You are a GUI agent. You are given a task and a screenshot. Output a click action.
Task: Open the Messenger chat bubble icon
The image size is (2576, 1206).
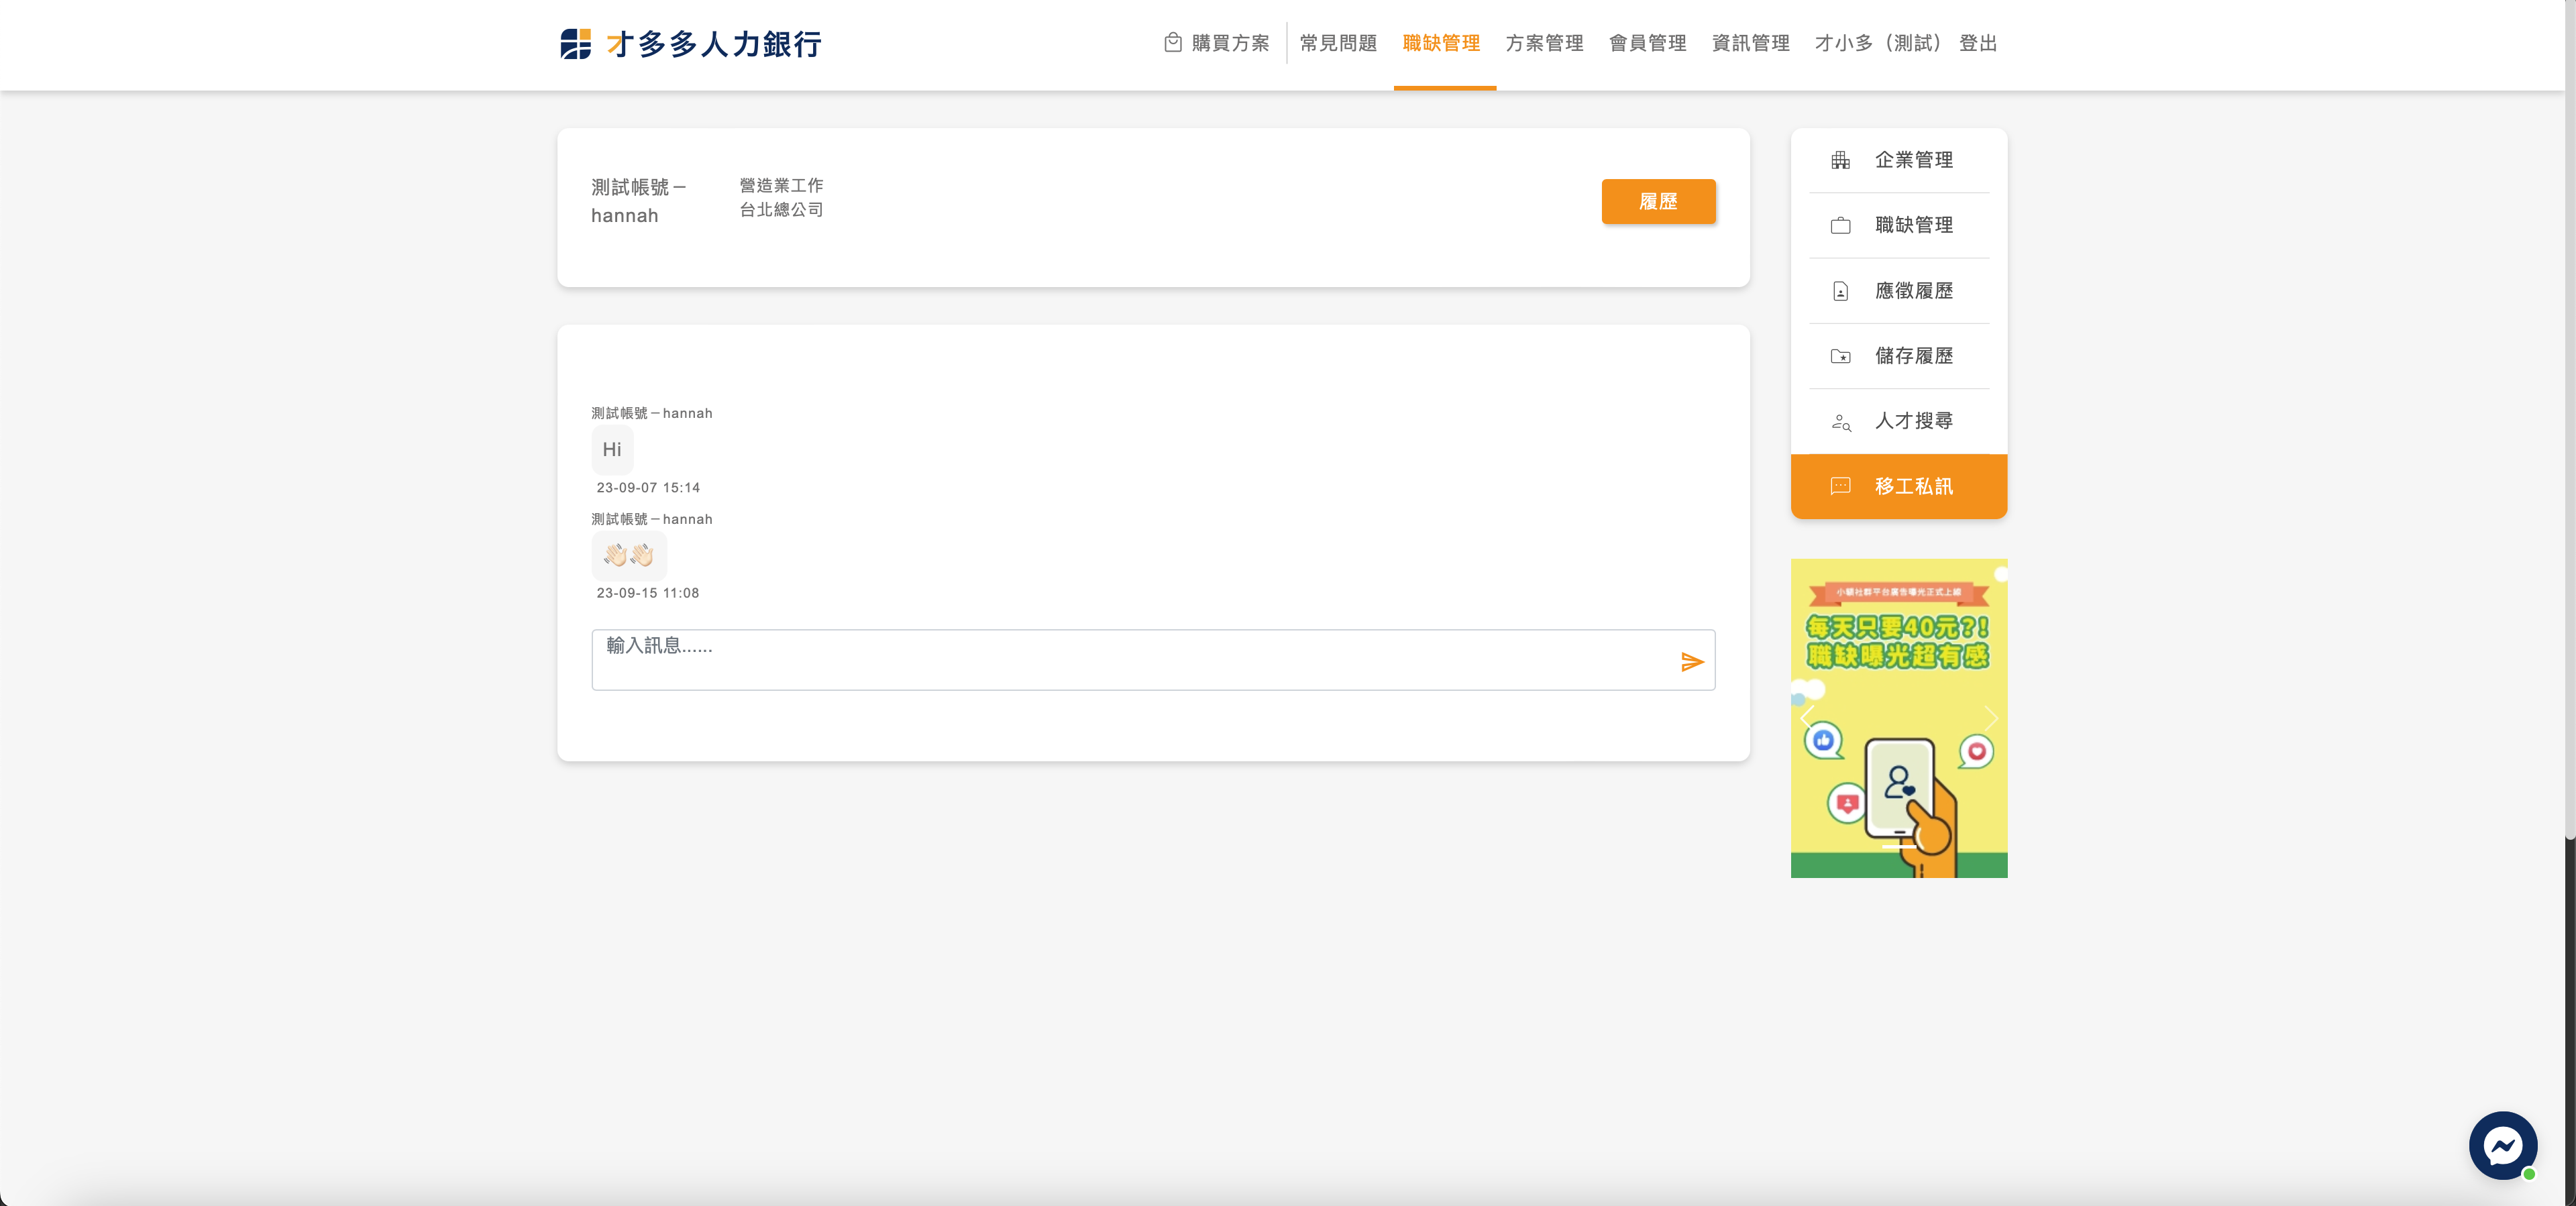point(2502,1145)
